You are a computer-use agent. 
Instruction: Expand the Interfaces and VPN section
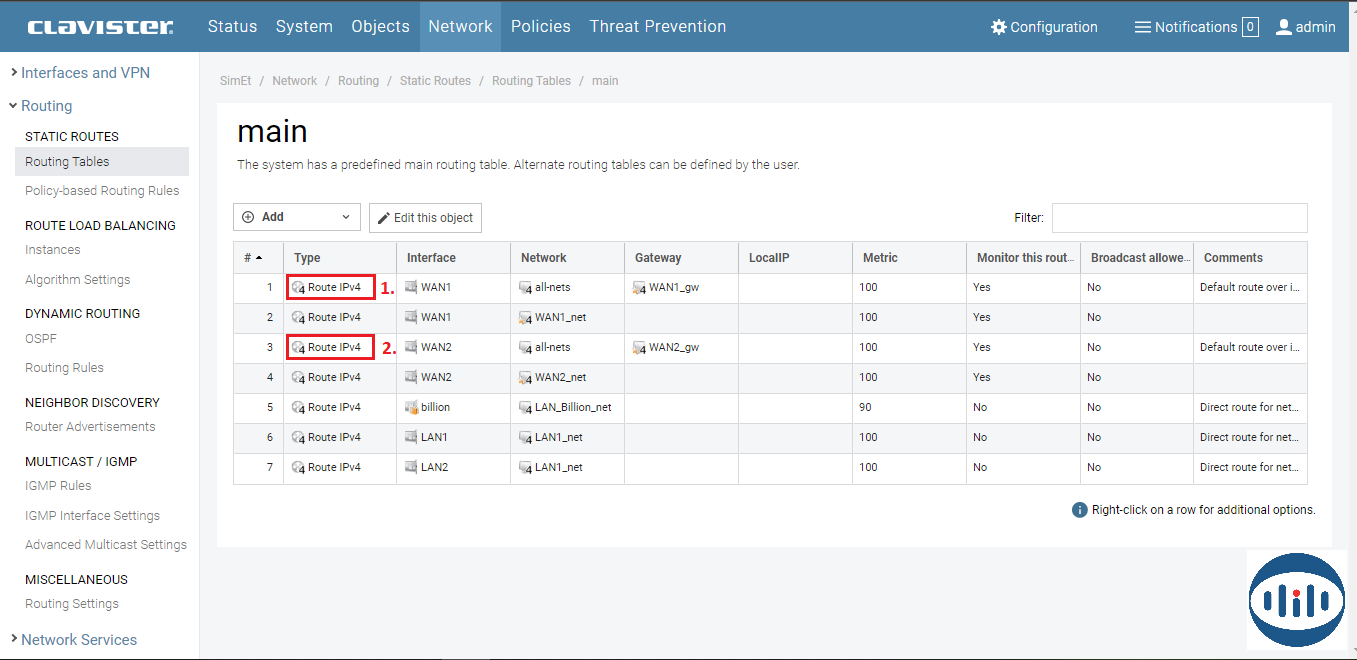85,73
